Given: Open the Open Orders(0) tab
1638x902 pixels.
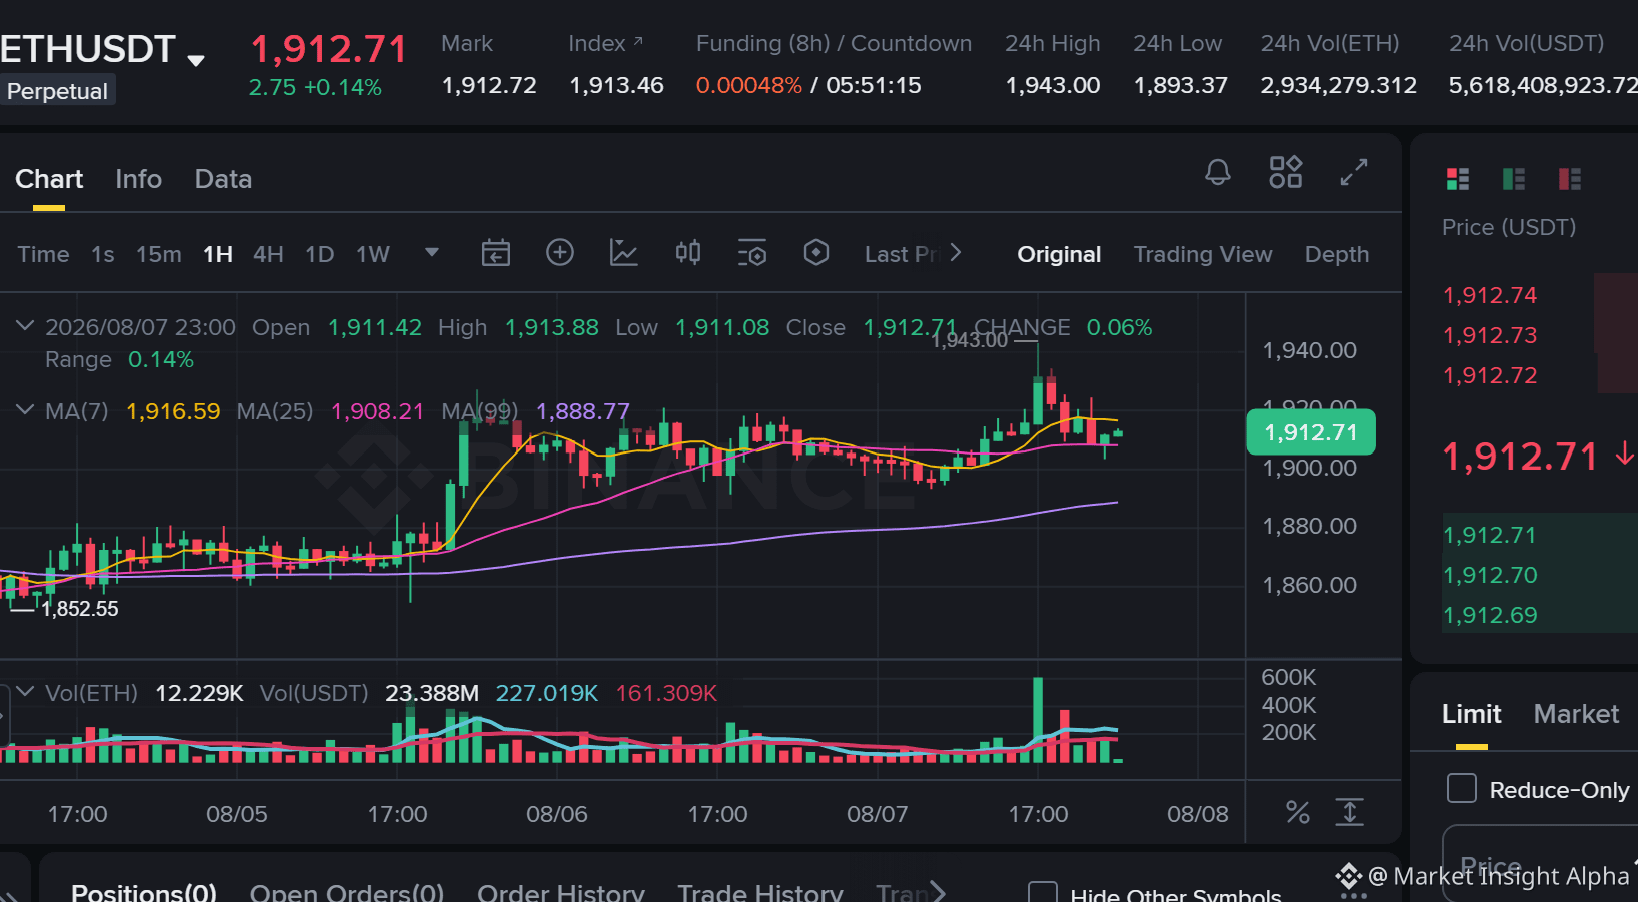Looking at the screenshot, I should pos(347,892).
